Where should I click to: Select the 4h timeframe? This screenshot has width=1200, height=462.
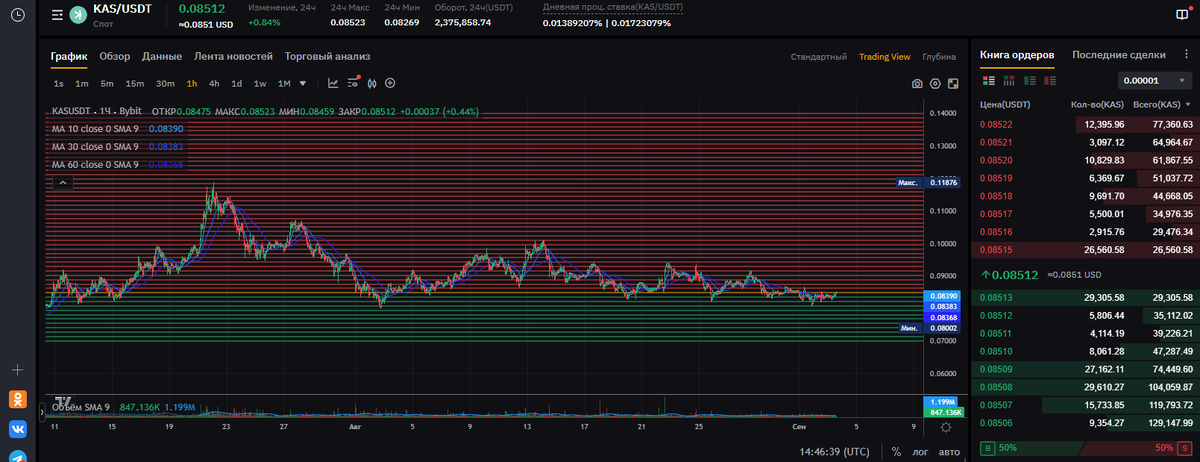[x=214, y=84]
